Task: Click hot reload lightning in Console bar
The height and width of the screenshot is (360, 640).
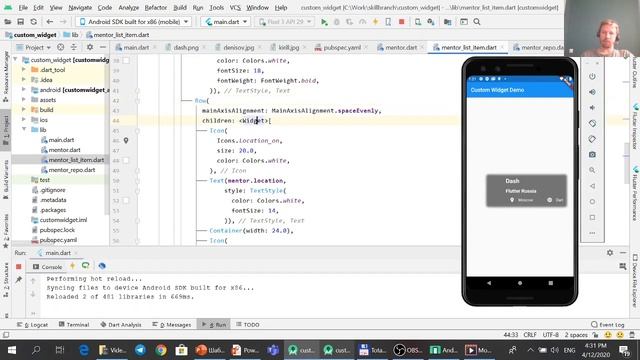Action: coord(73,266)
